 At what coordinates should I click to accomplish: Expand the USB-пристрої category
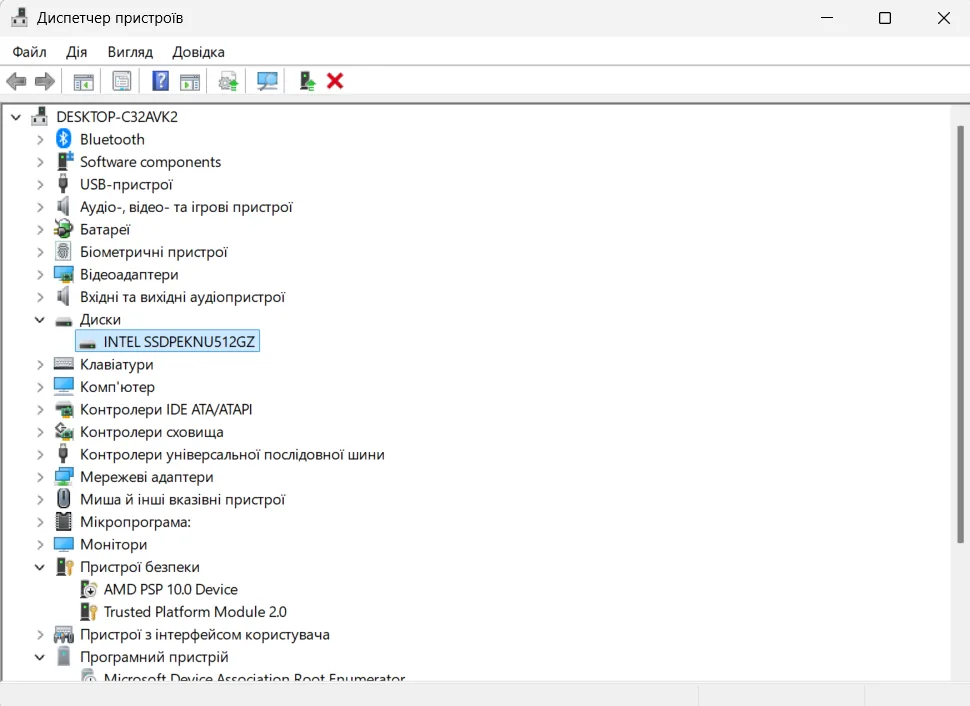(40, 184)
